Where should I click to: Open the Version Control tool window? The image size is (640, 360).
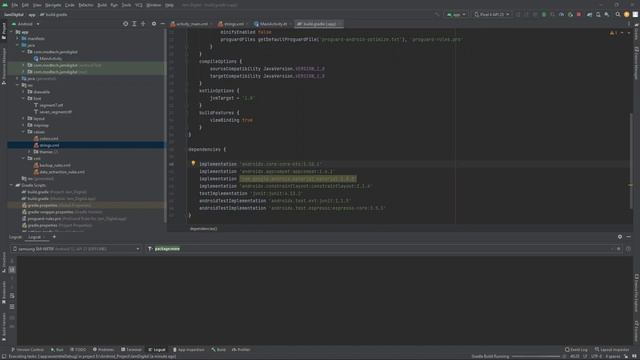(x=28, y=350)
